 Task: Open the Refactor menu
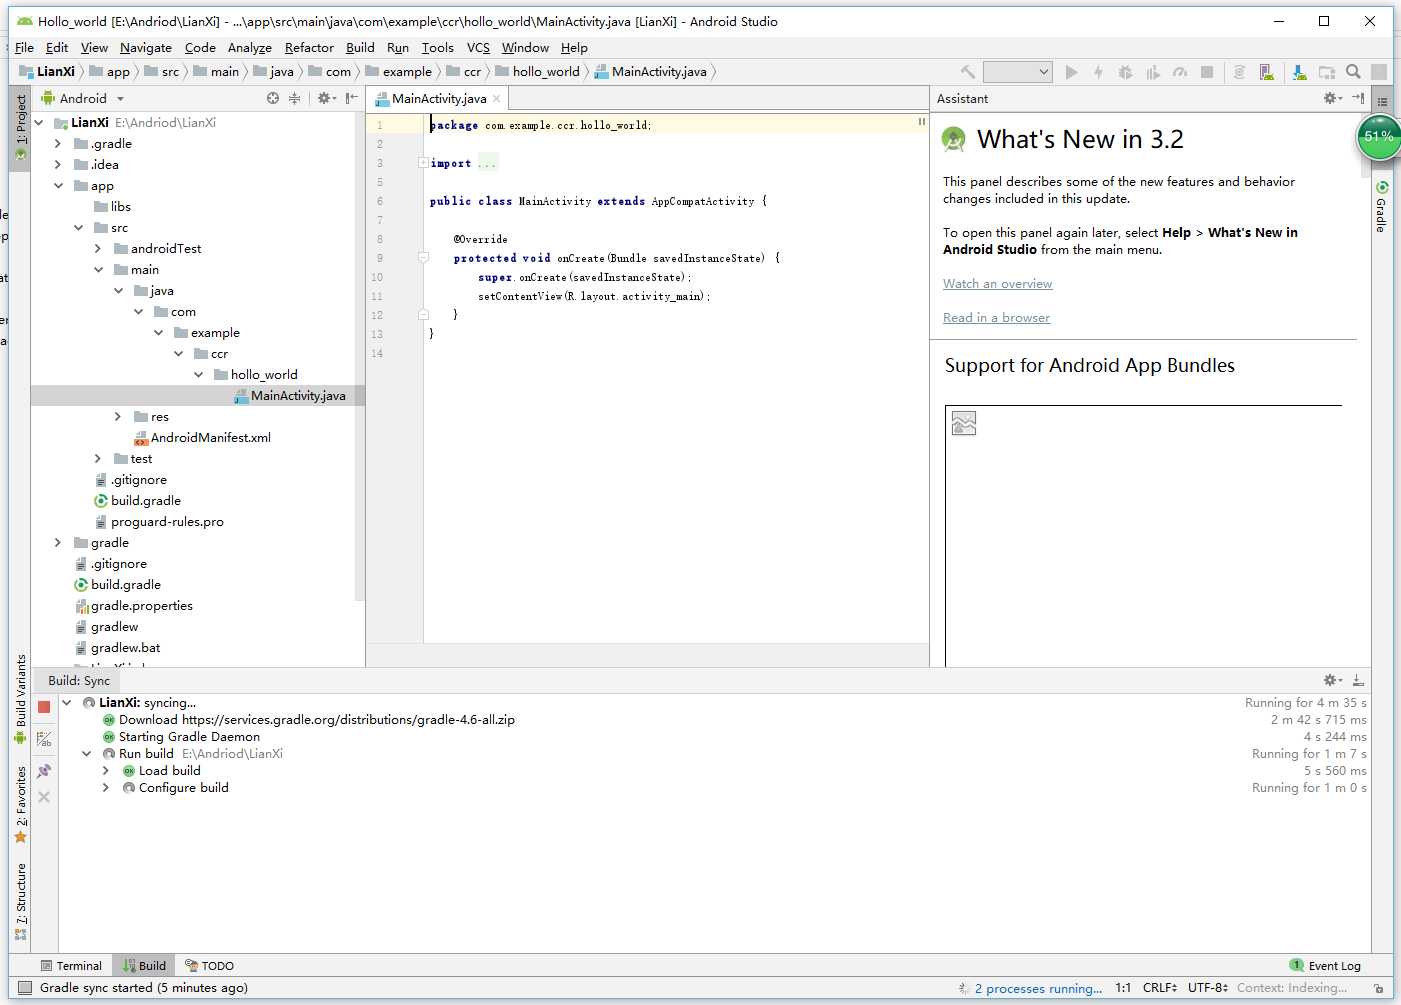pos(309,47)
